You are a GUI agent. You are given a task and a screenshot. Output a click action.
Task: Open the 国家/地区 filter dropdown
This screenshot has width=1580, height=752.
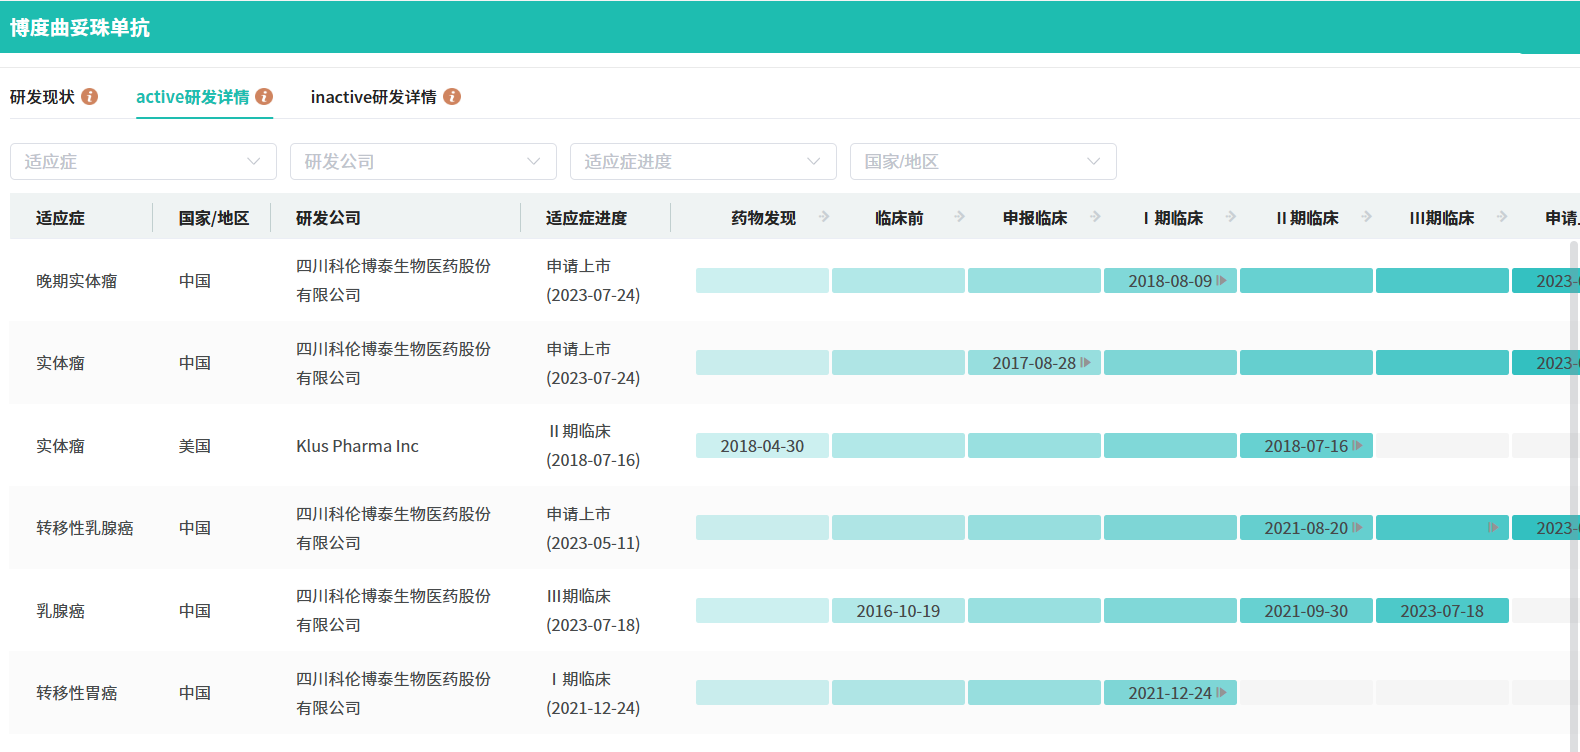(x=983, y=162)
